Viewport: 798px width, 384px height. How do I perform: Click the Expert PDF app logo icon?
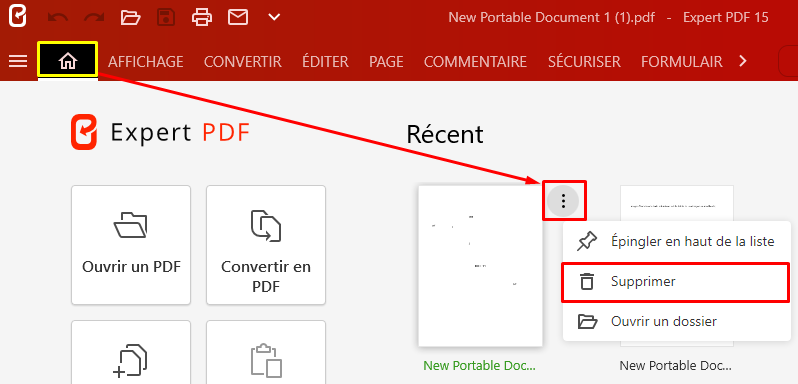pos(18,17)
